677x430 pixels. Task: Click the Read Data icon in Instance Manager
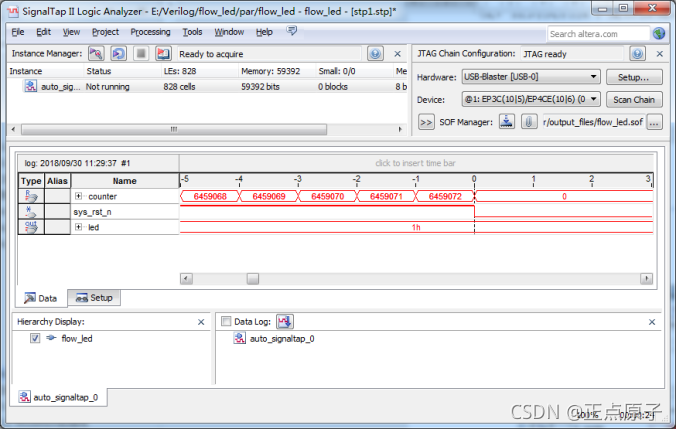[x=163, y=54]
